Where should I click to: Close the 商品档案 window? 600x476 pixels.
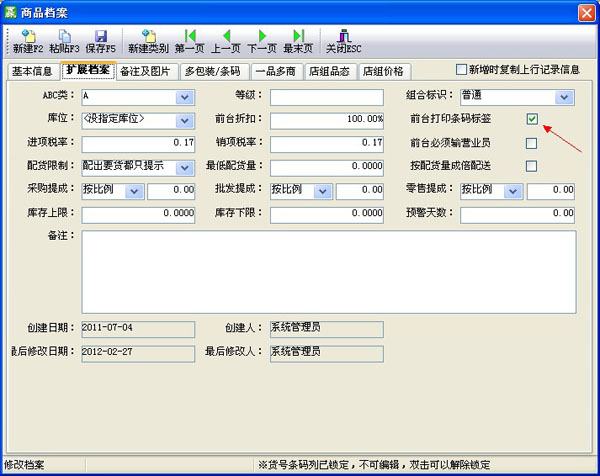click(x=586, y=13)
